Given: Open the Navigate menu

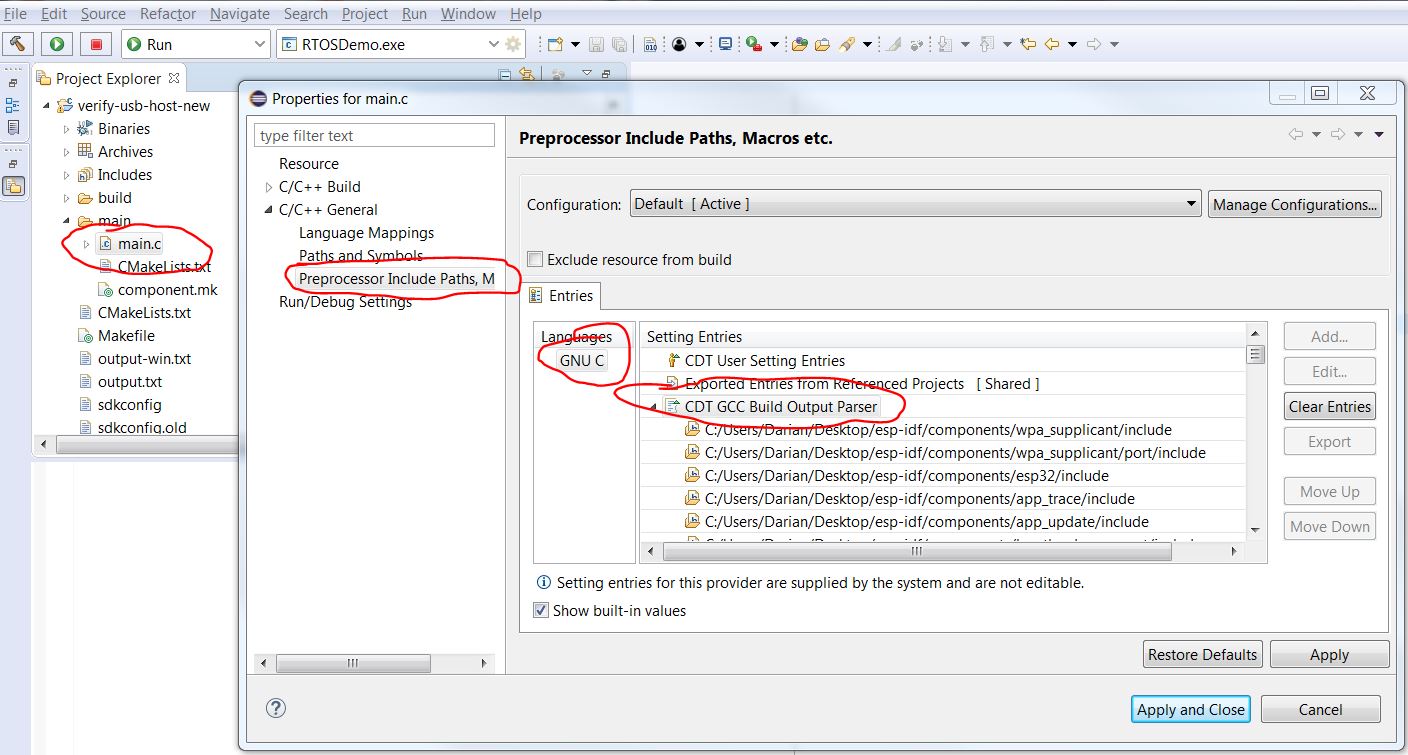Looking at the screenshot, I should tap(240, 14).
